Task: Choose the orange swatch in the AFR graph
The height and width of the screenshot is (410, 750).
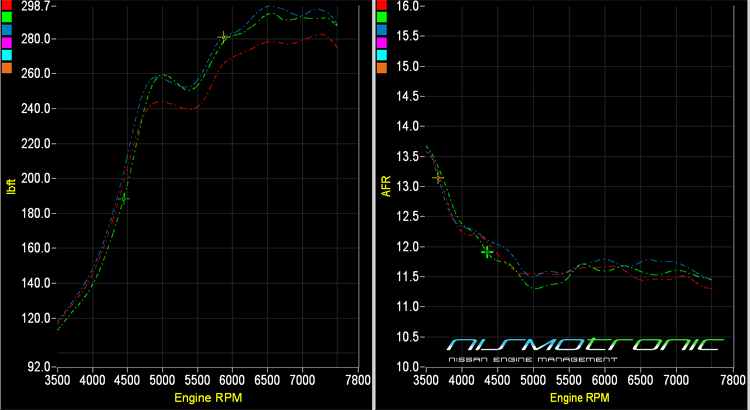Action: (381, 69)
